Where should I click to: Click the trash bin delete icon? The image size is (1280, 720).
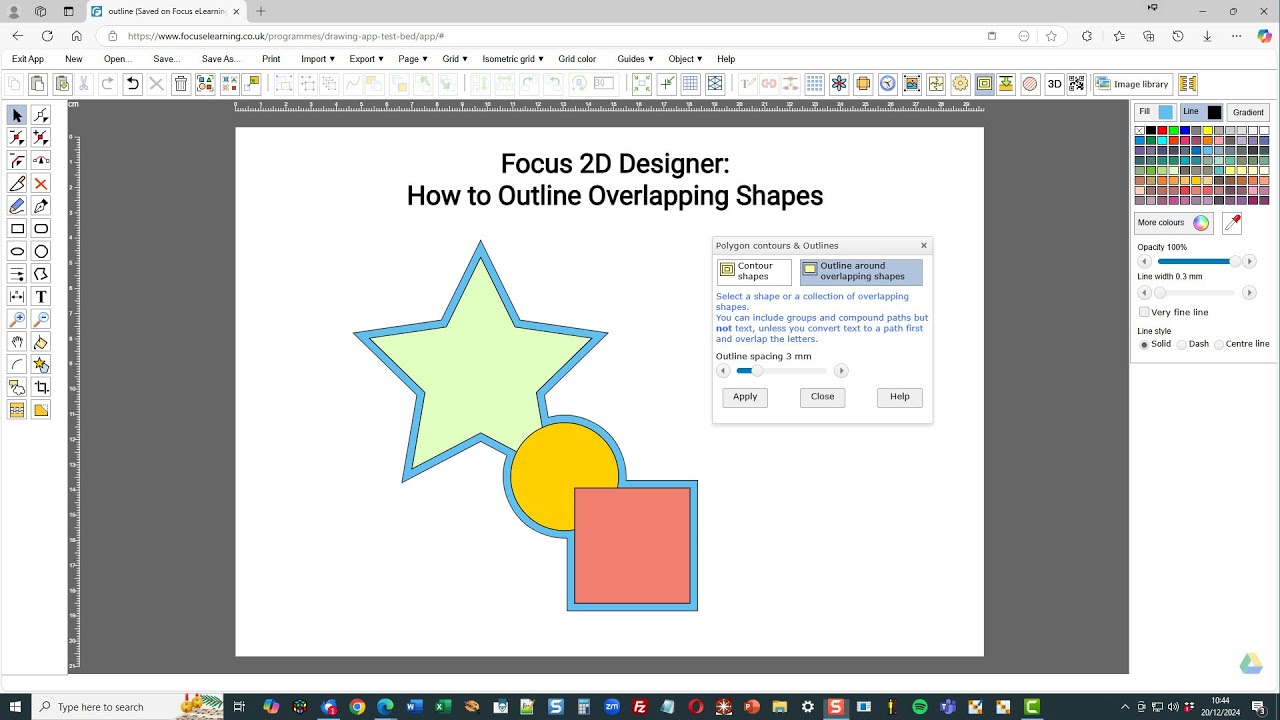pyautogui.click(x=181, y=84)
